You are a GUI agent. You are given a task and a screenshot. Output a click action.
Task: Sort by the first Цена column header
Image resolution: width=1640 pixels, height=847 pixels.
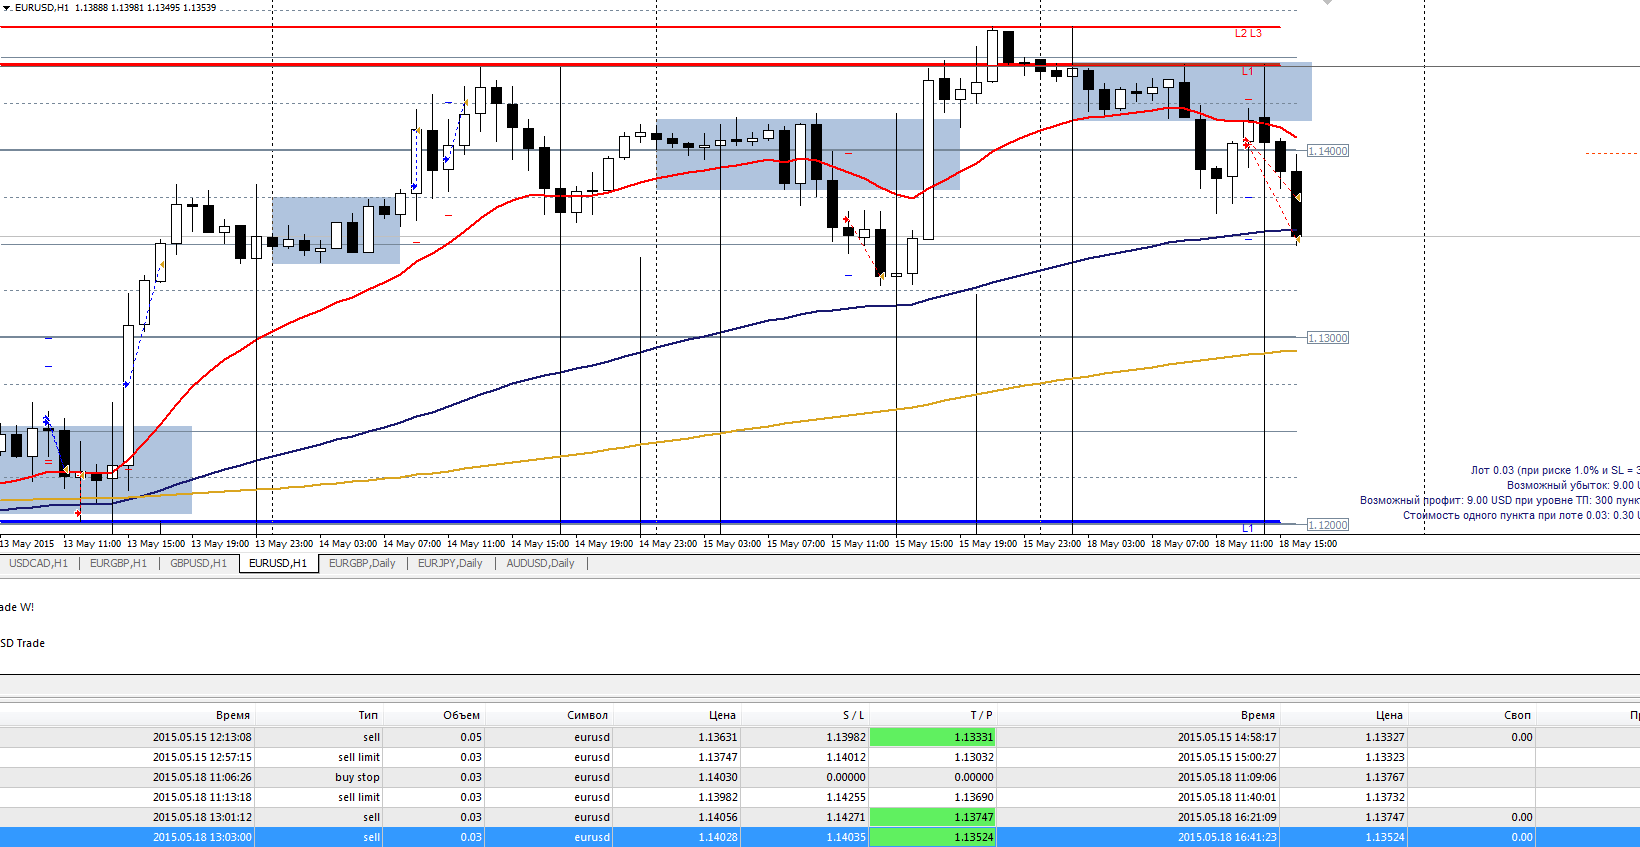pyautogui.click(x=722, y=715)
